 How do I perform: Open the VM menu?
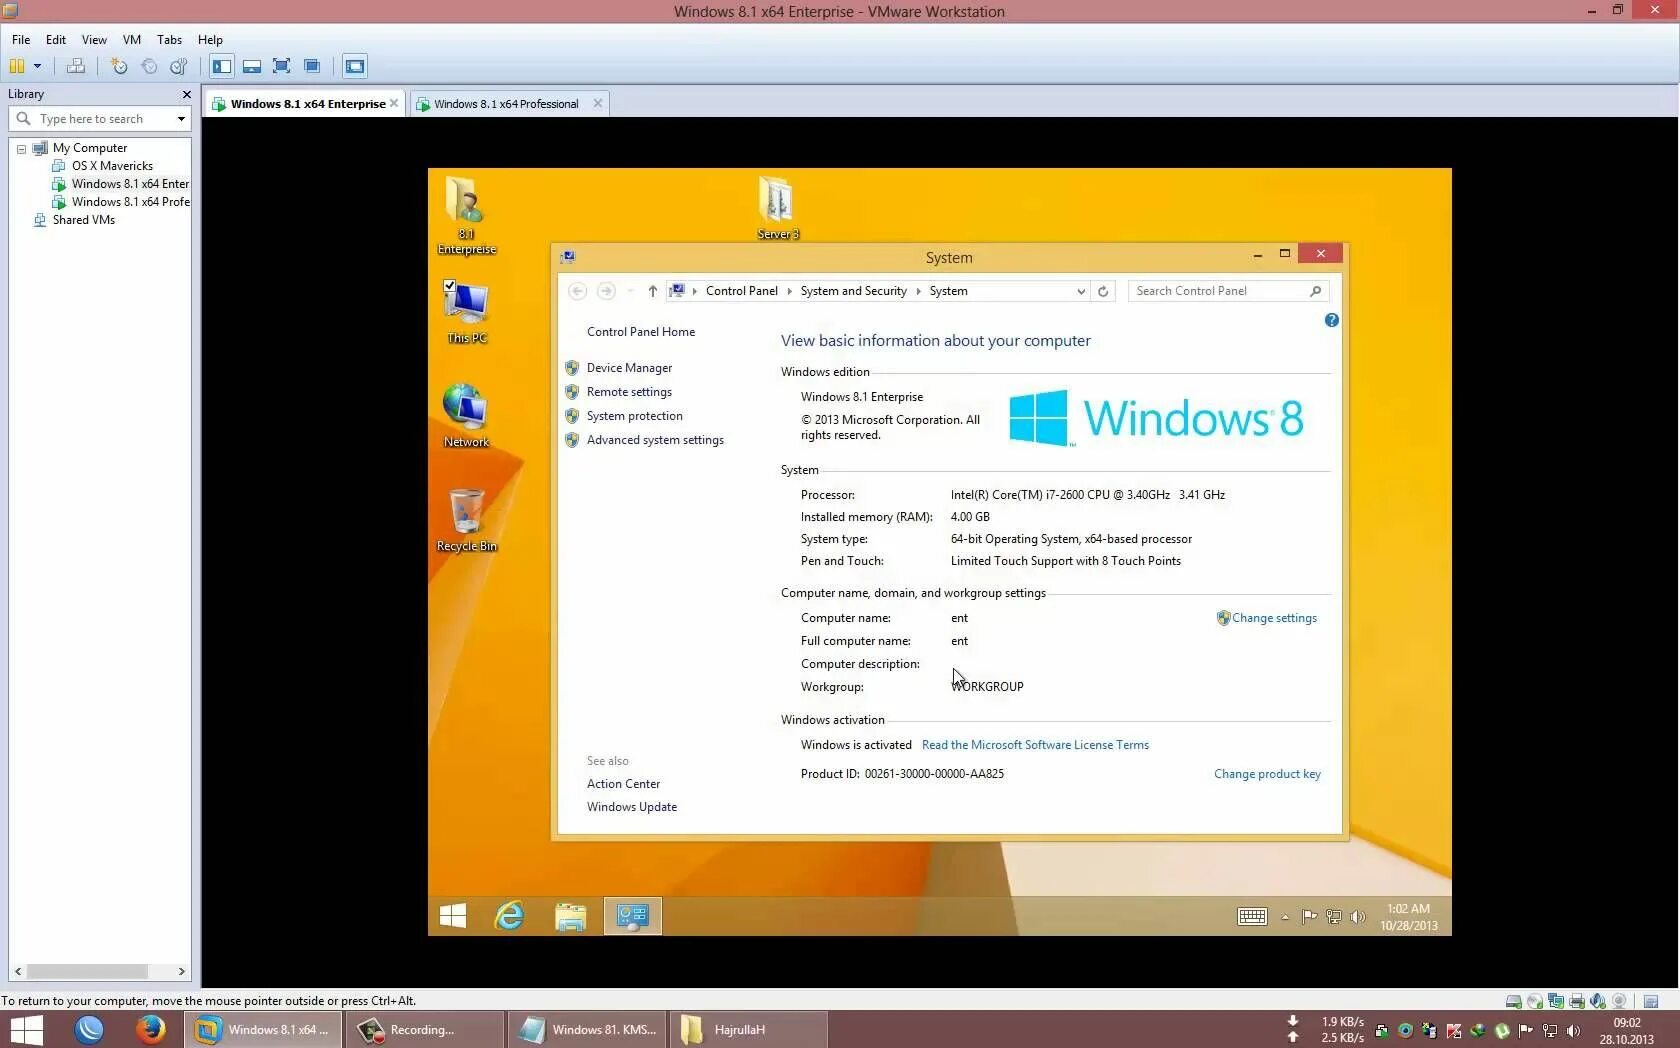132,40
